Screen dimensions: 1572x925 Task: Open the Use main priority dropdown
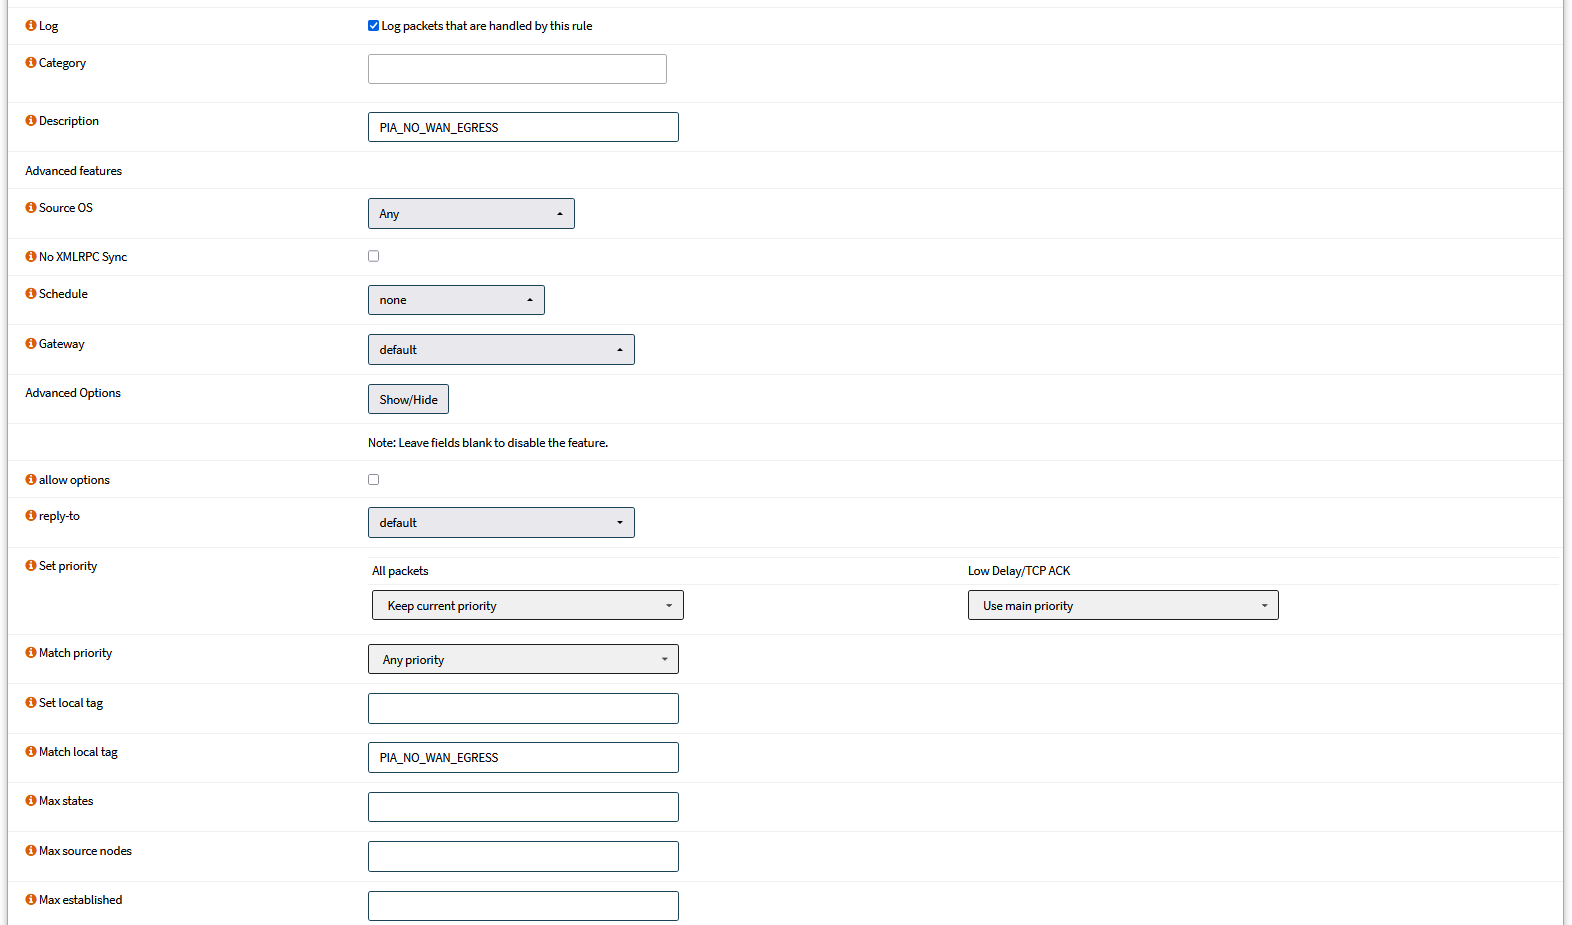pos(1123,606)
